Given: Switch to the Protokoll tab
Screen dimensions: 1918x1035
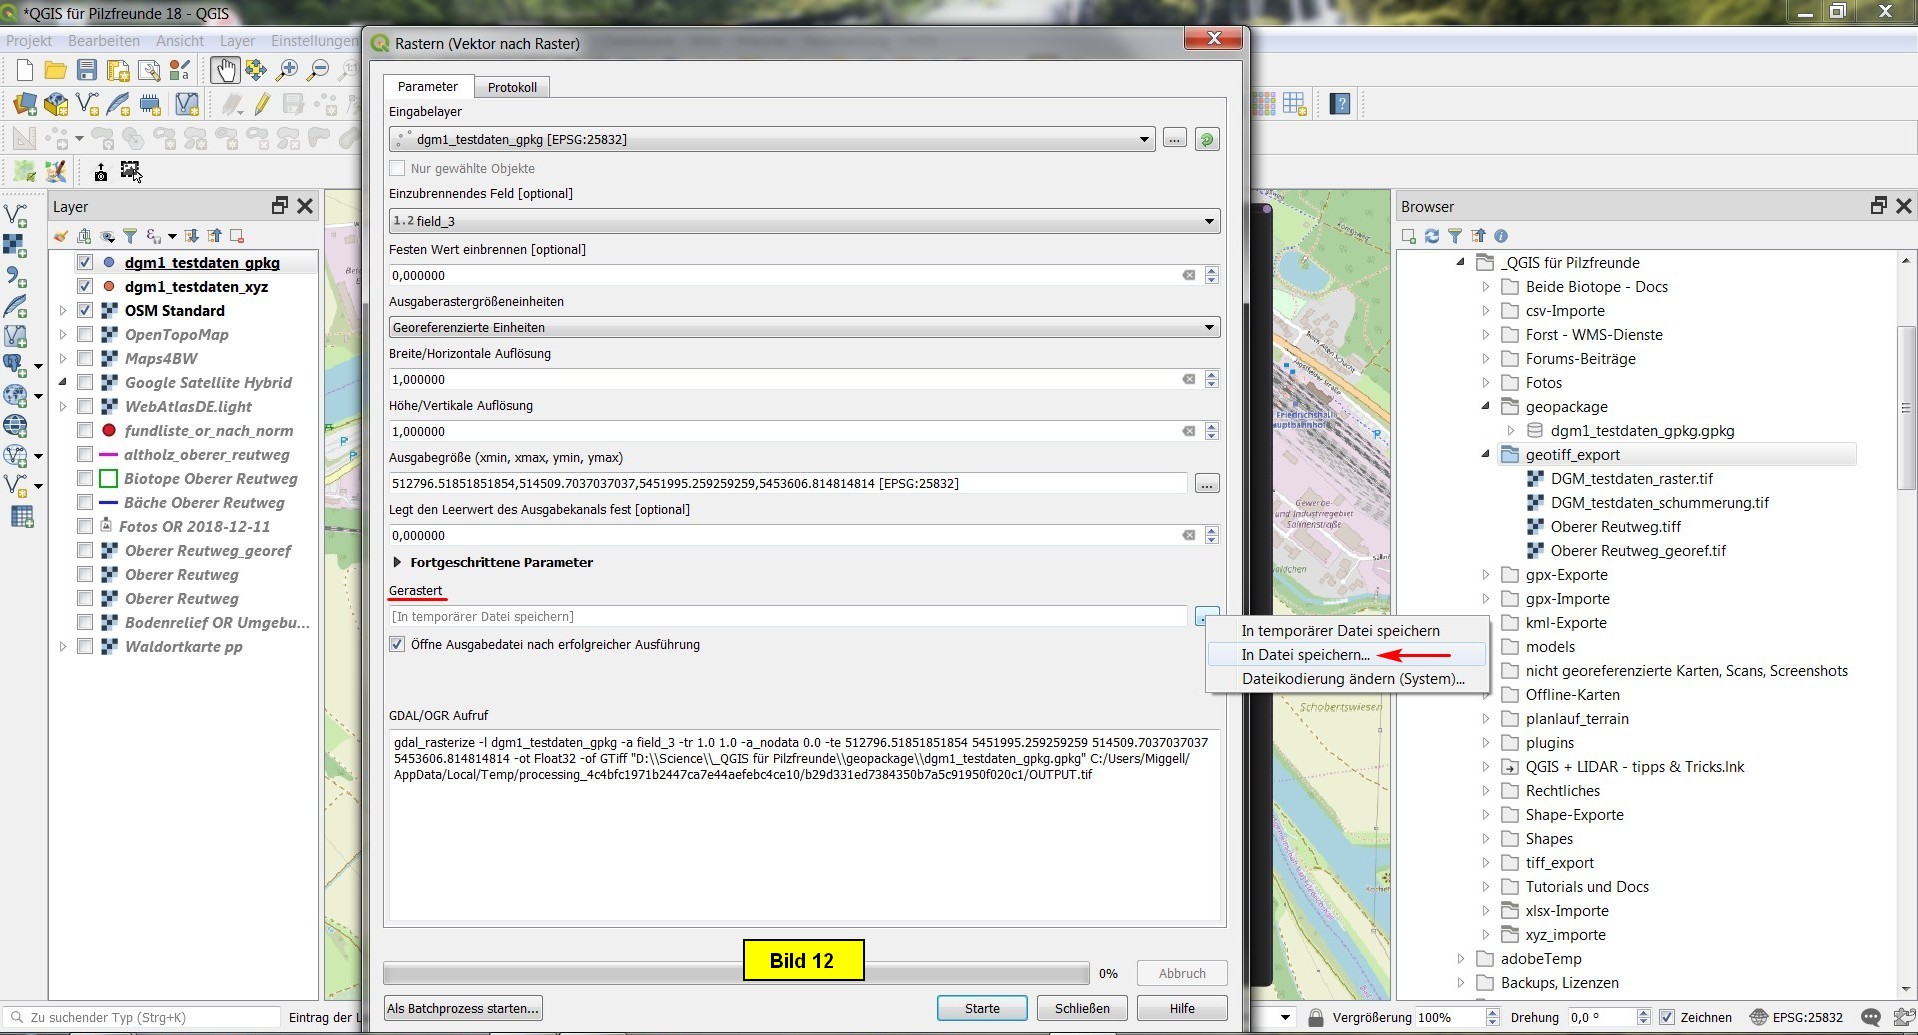Looking at the screenshot, I should [x=512, y=88].
